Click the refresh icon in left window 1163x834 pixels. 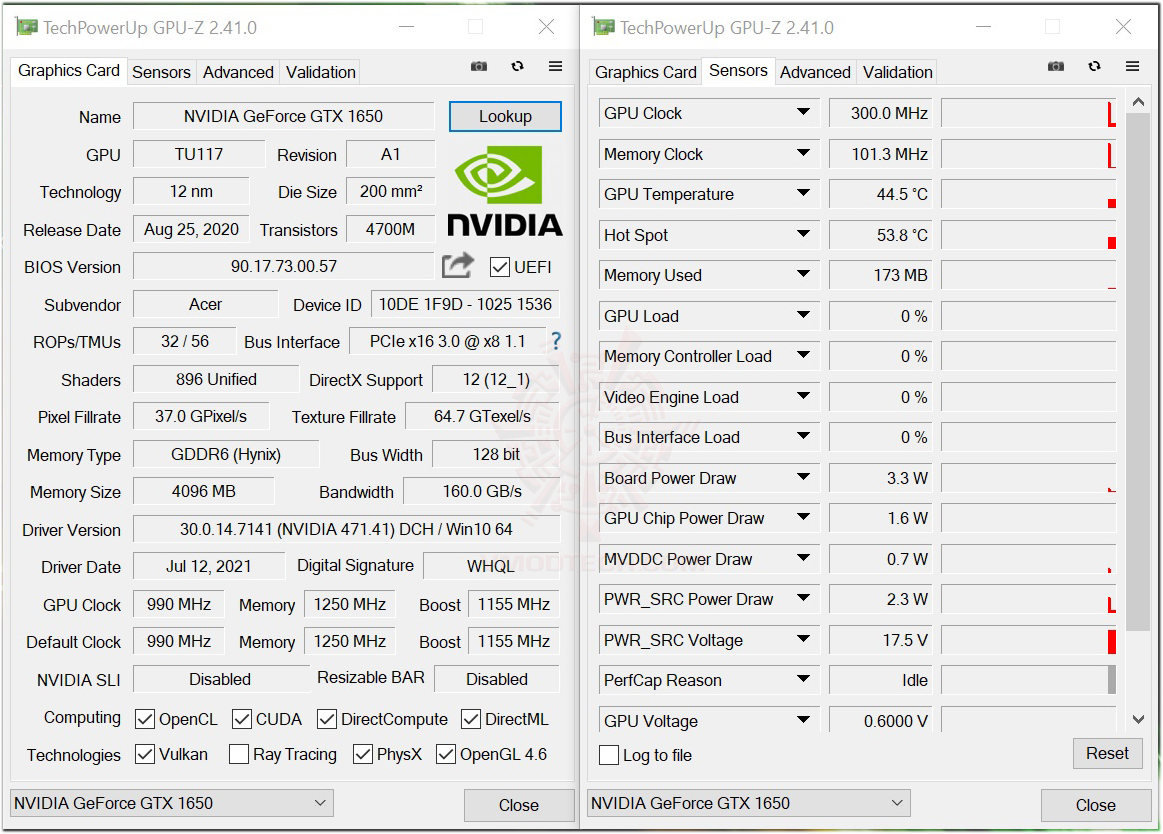pyautogui.click(x=518, y=67)
